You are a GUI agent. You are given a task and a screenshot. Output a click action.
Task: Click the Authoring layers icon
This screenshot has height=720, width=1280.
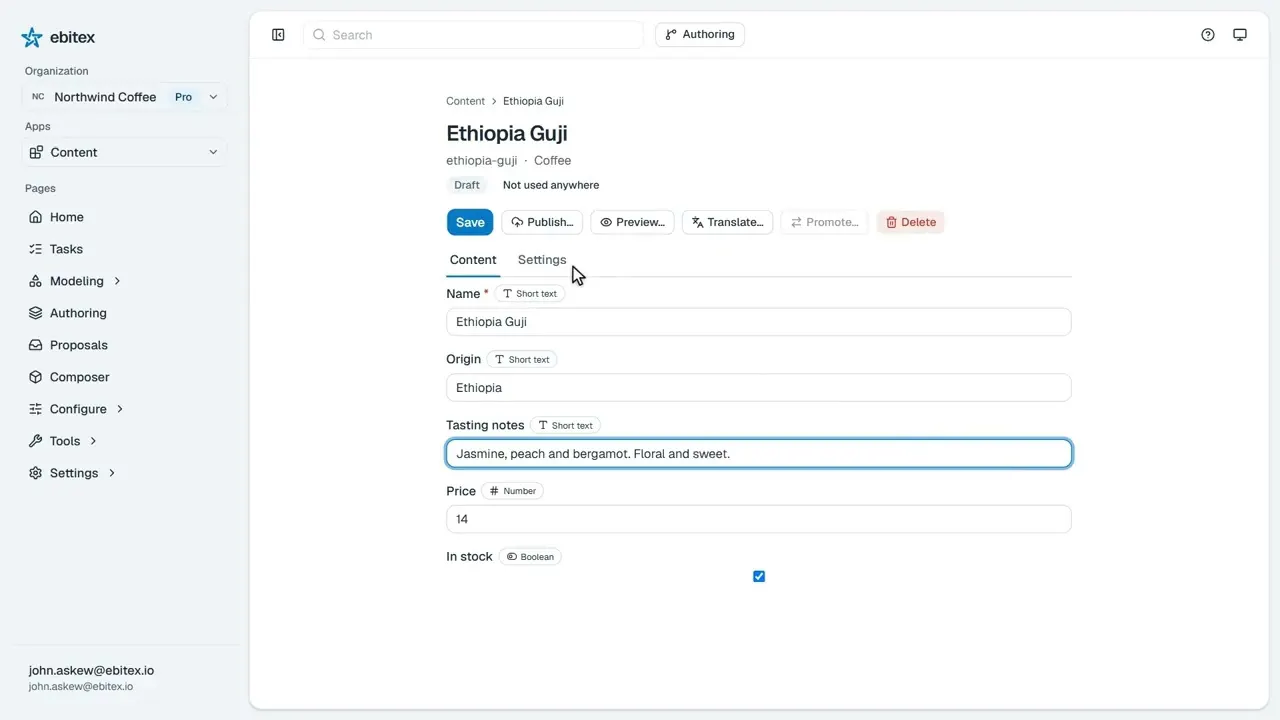tap(36, 313)
